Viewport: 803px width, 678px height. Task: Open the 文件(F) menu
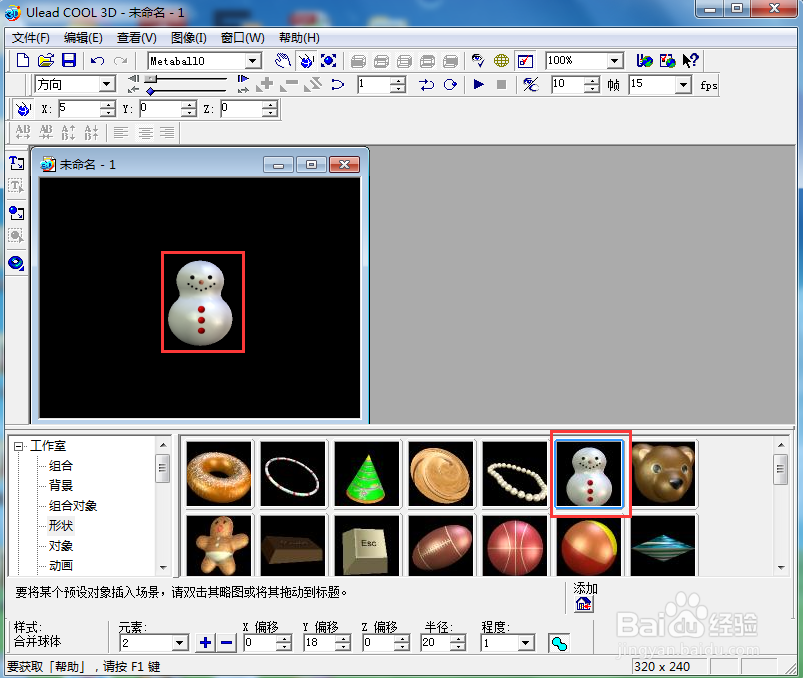coord(31,38)
